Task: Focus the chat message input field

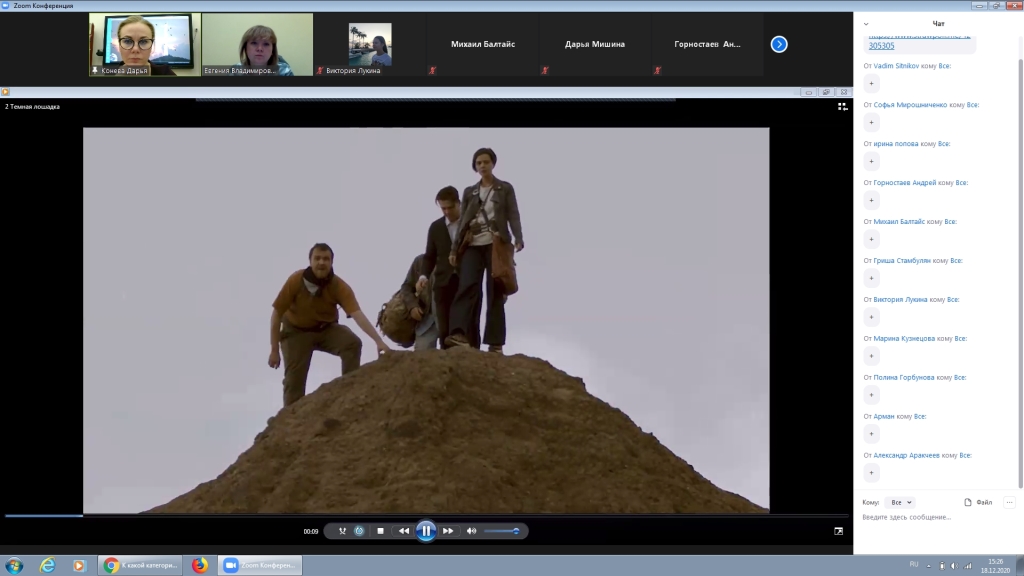Action: [x=938, y=518]
